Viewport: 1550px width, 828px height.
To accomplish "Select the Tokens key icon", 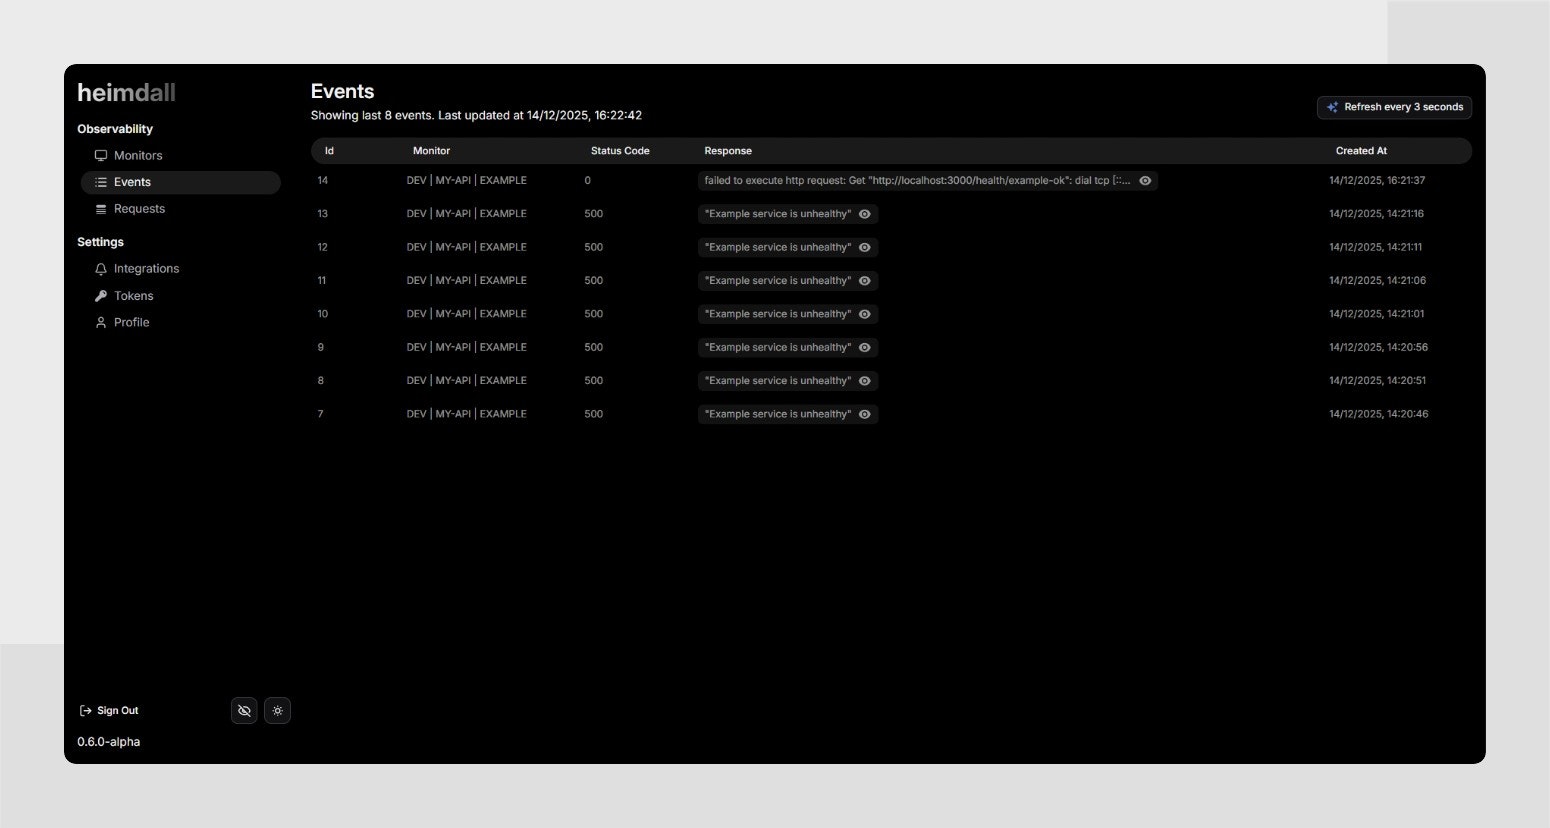I will (101, 295).
